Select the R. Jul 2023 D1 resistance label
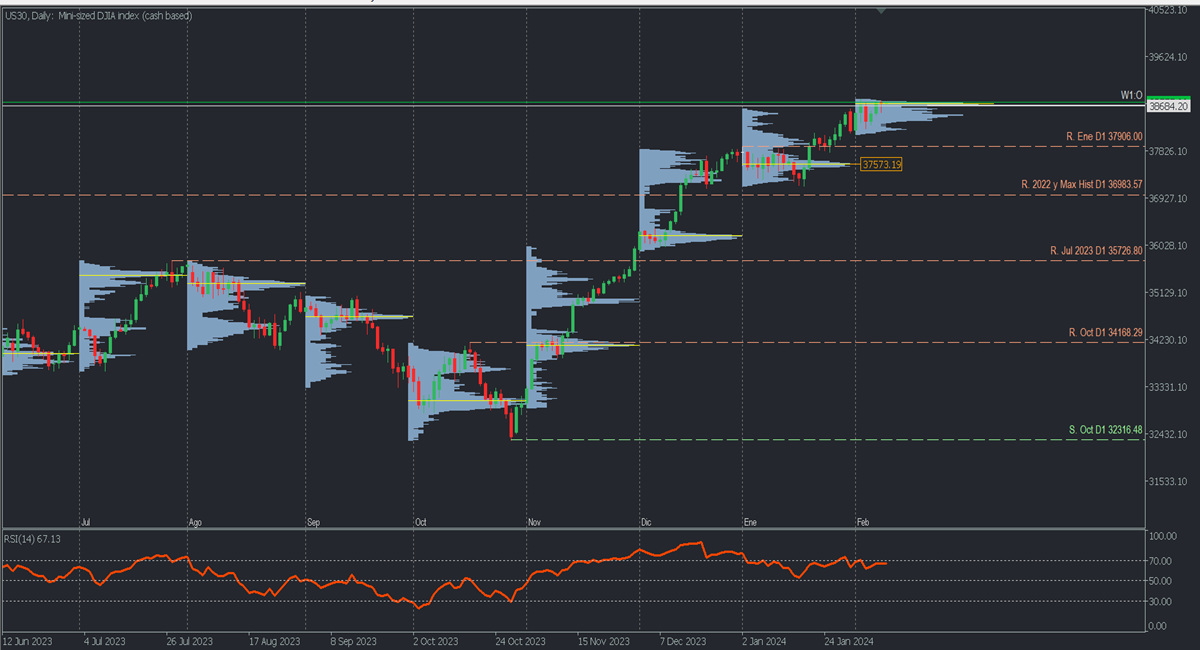This screenshot has width=1200, height=650. point(1095,250)
